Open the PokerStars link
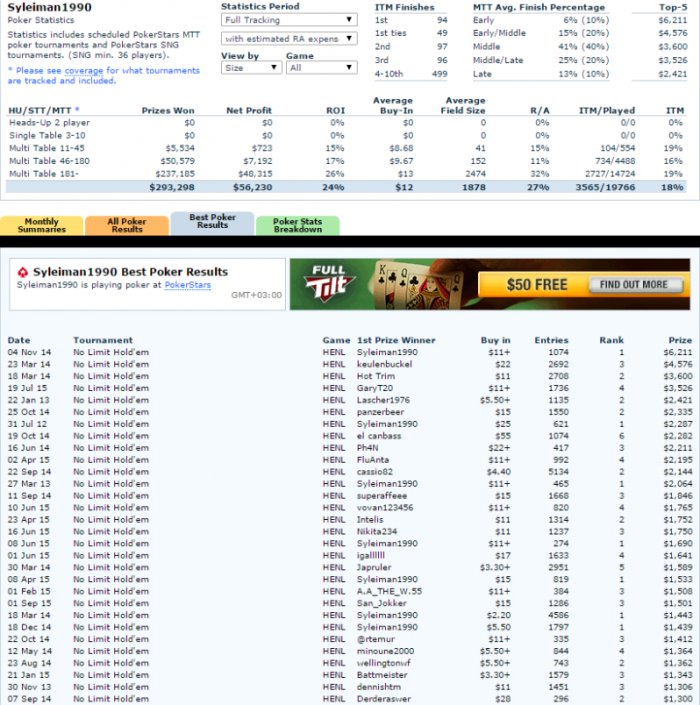 (187, 285)
